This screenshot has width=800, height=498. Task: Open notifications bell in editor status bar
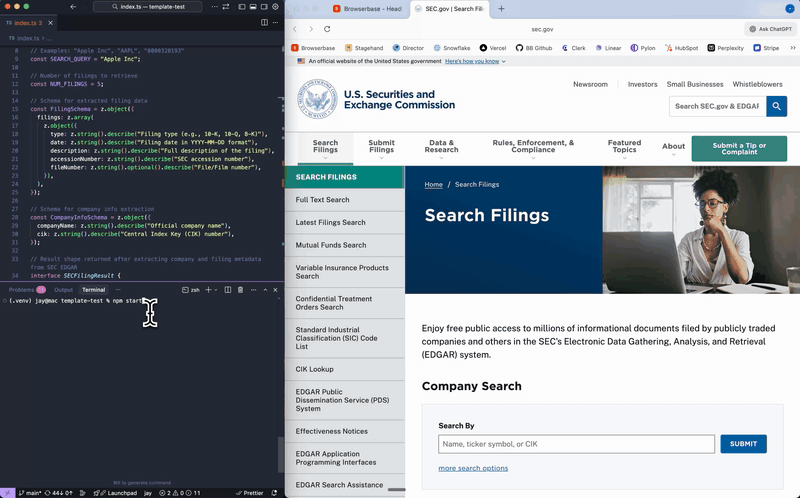click(x=274, y=493)
